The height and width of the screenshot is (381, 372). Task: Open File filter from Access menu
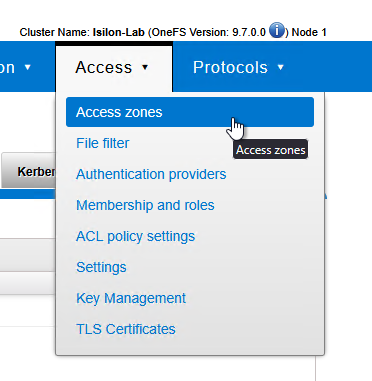pyautogui.click(x=103, y=143)
